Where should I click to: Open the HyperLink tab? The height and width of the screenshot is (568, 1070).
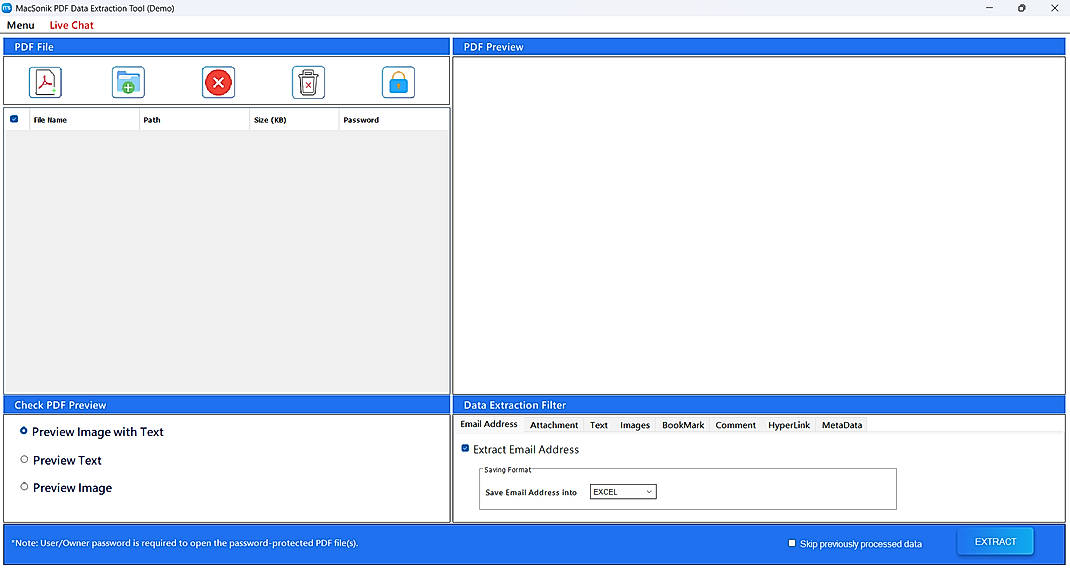789,425
